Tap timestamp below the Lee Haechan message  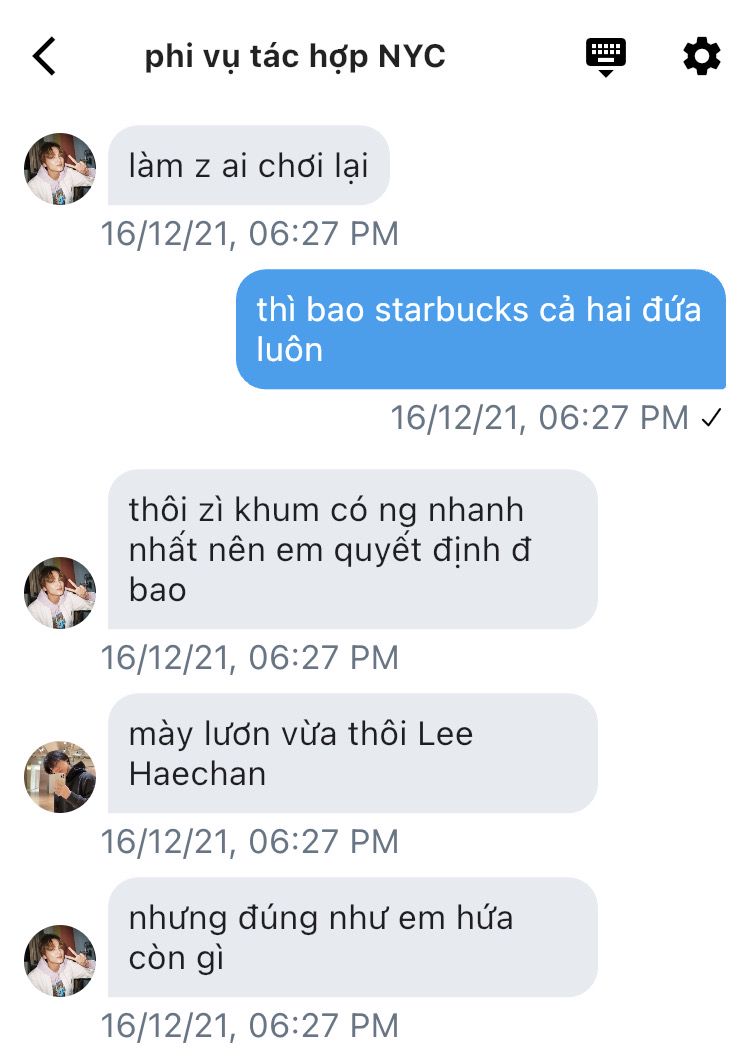(x=250, y=841)
